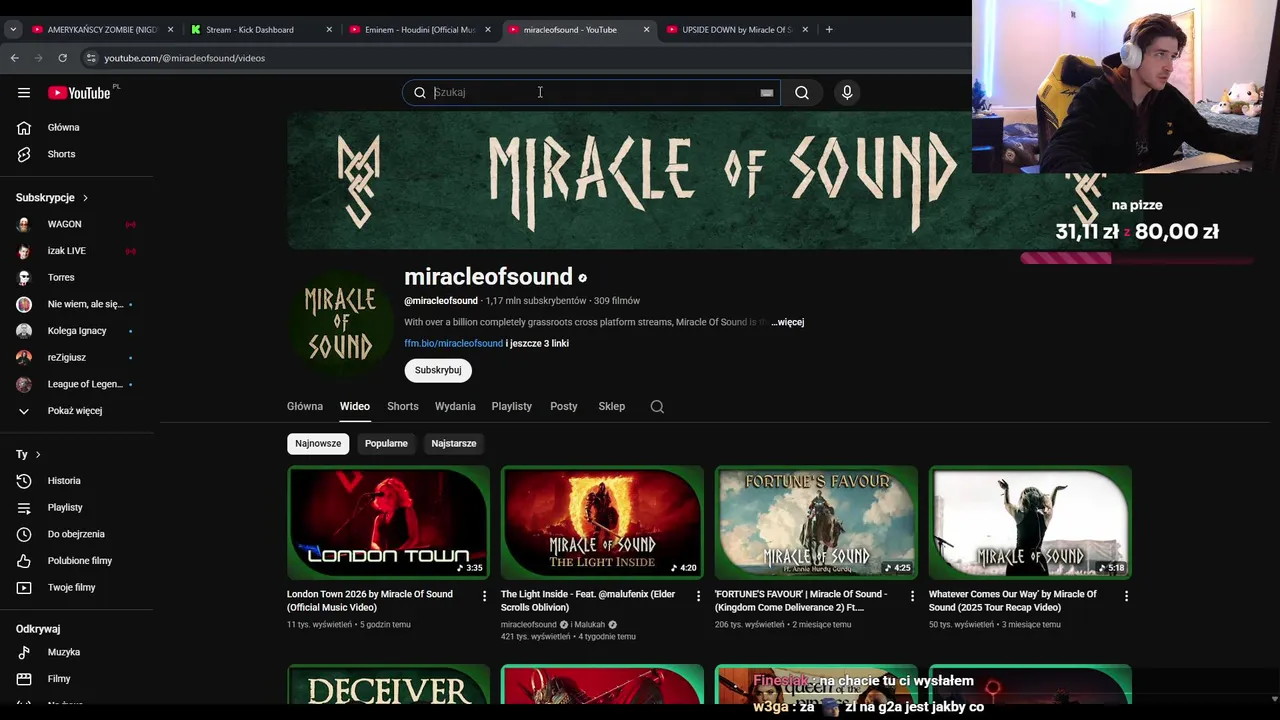The image size is (1280, 720).
Task: Open the i jeszcze 3 linki text
Action: (x=537, y=343)
